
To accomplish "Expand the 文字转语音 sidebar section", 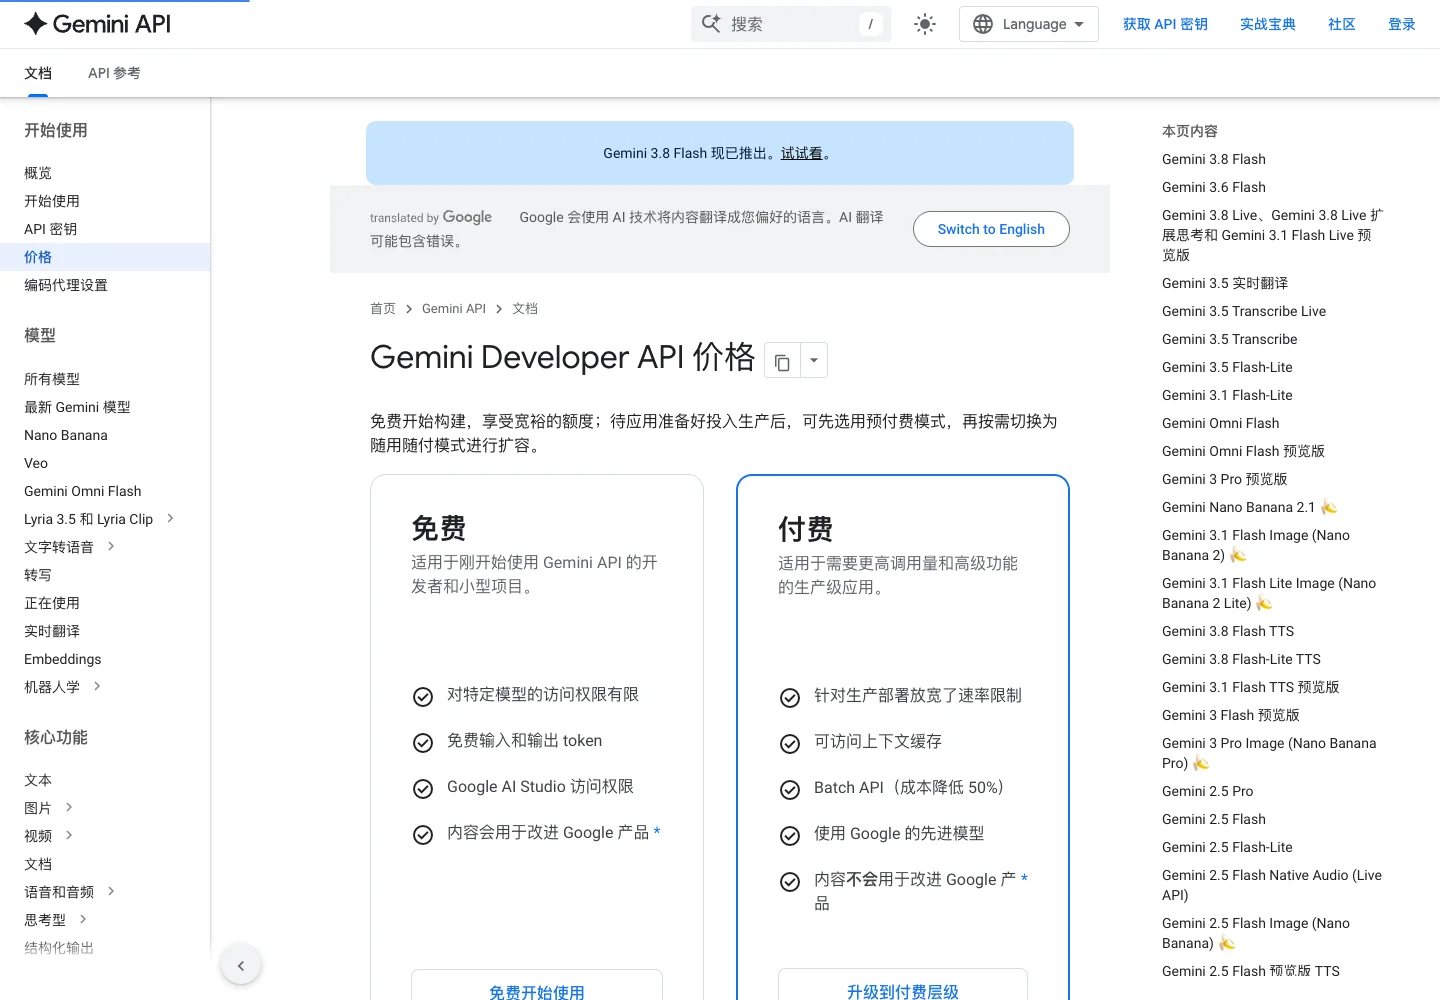I will pos(111,546).
